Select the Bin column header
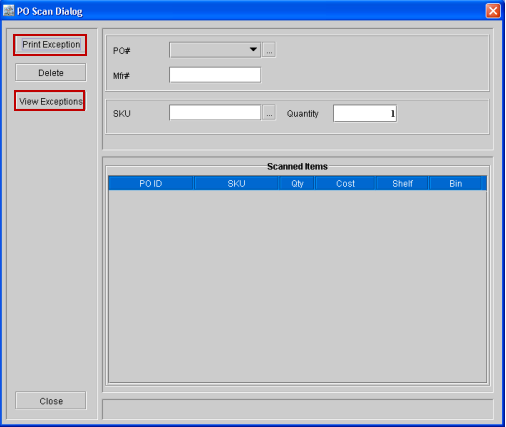Viewport: 506px width, 427px height. point(456,183)
